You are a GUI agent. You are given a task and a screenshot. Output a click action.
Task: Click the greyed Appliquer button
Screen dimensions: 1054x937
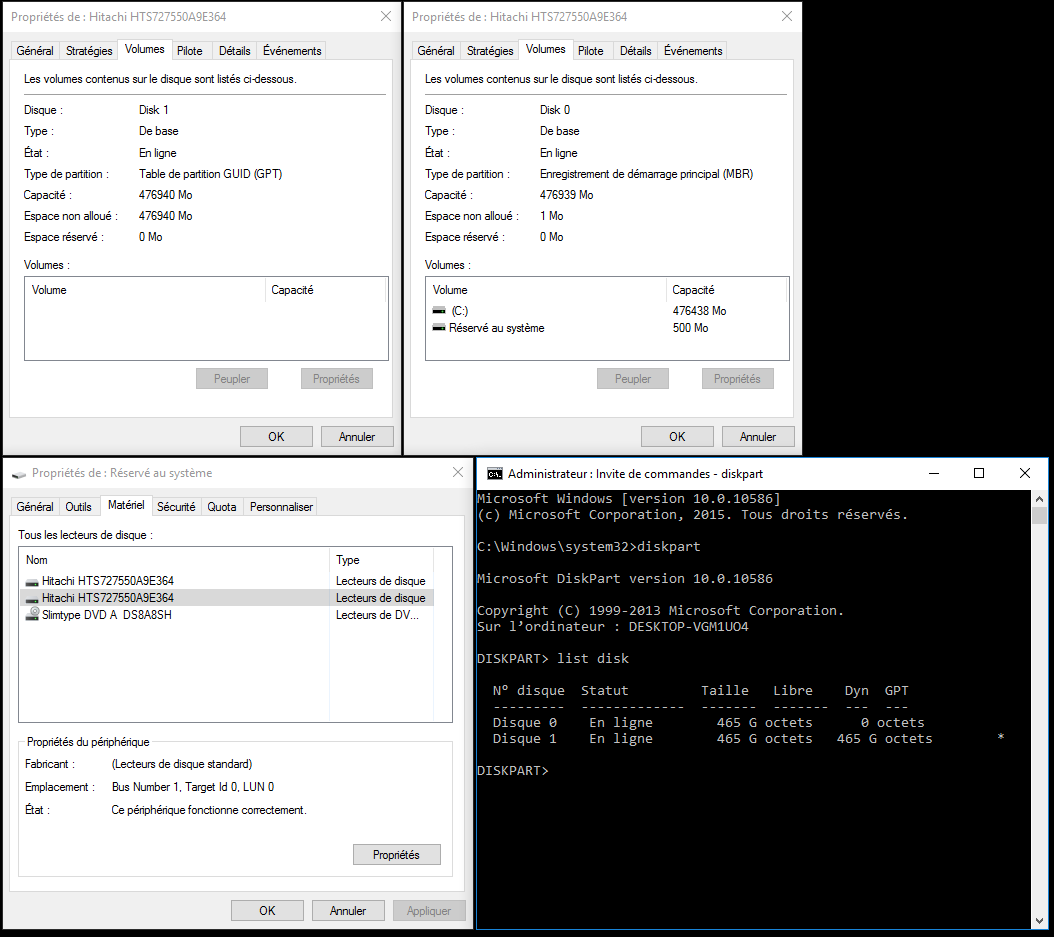tap(429, 911)
